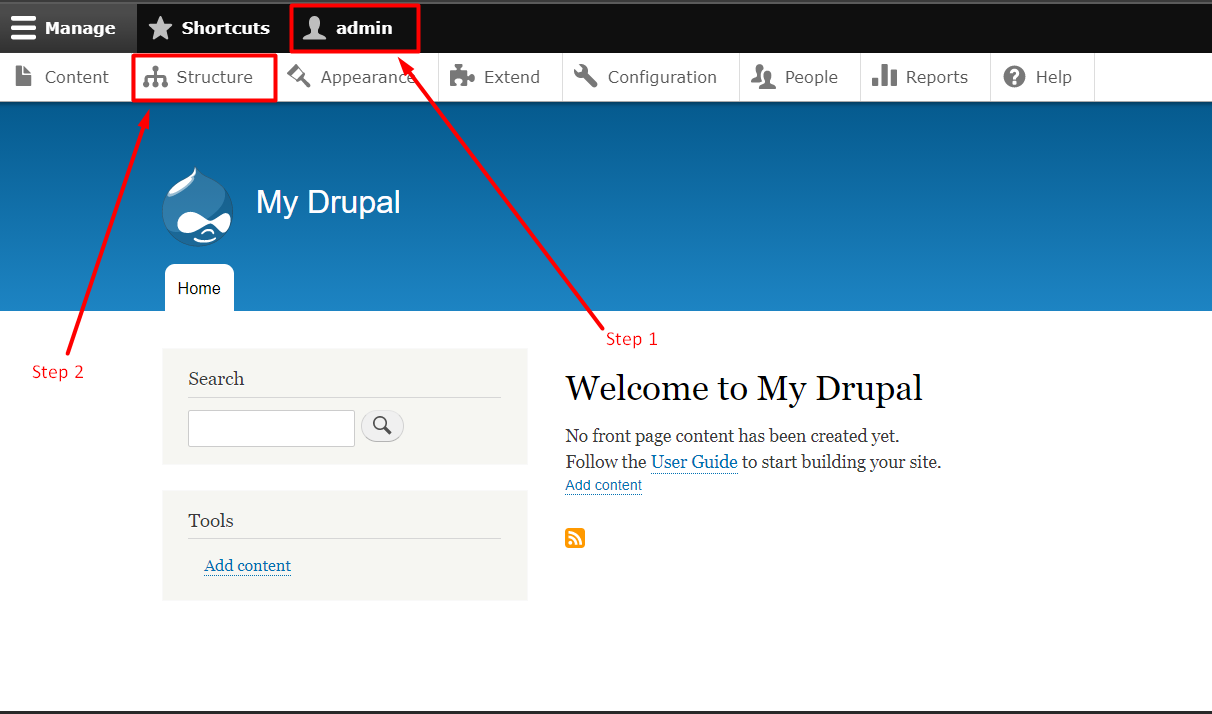Image resolution: width=1212 pixels, height=714 pixels.
Task: Click Add content below the welcome text
Action: pos(604,485)
